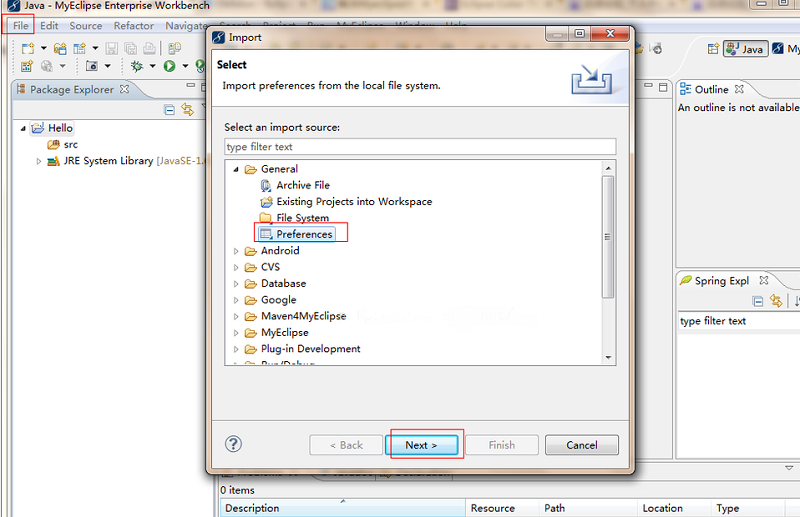
Task: Select File System import source
Action: tap(303, 218)
